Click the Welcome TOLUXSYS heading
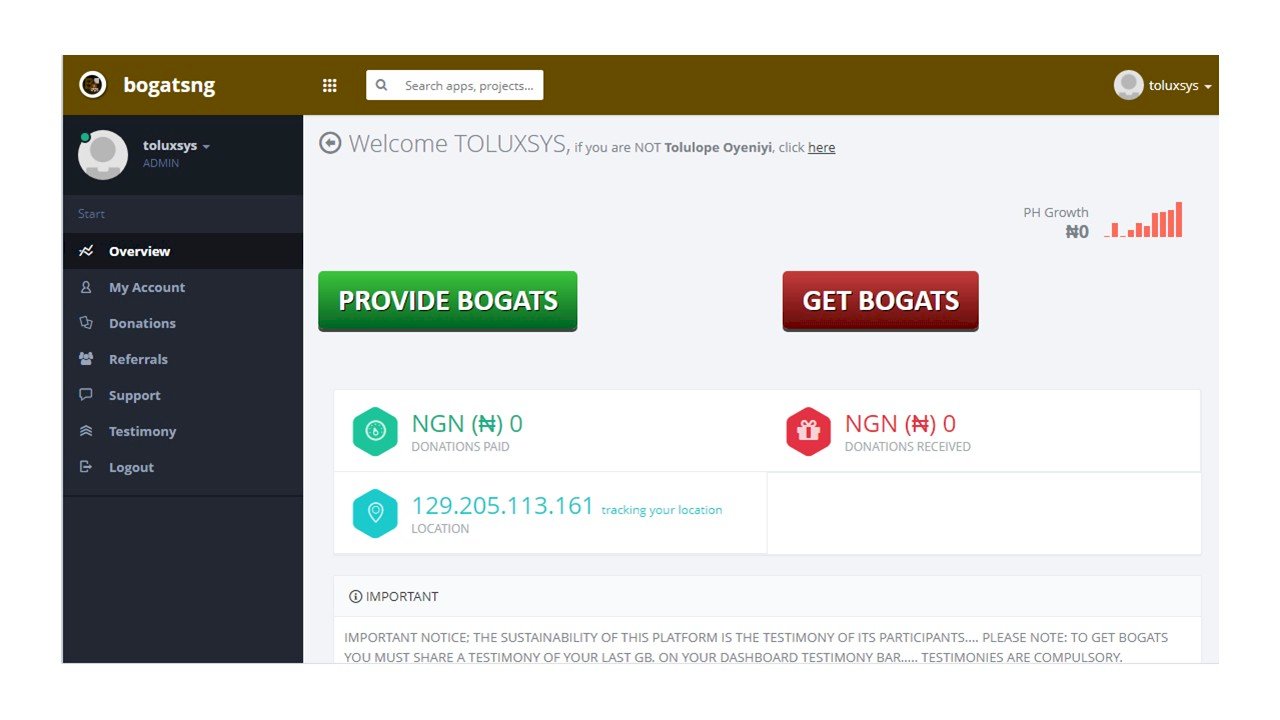1280x720 pixels. (x=459, y=143)
